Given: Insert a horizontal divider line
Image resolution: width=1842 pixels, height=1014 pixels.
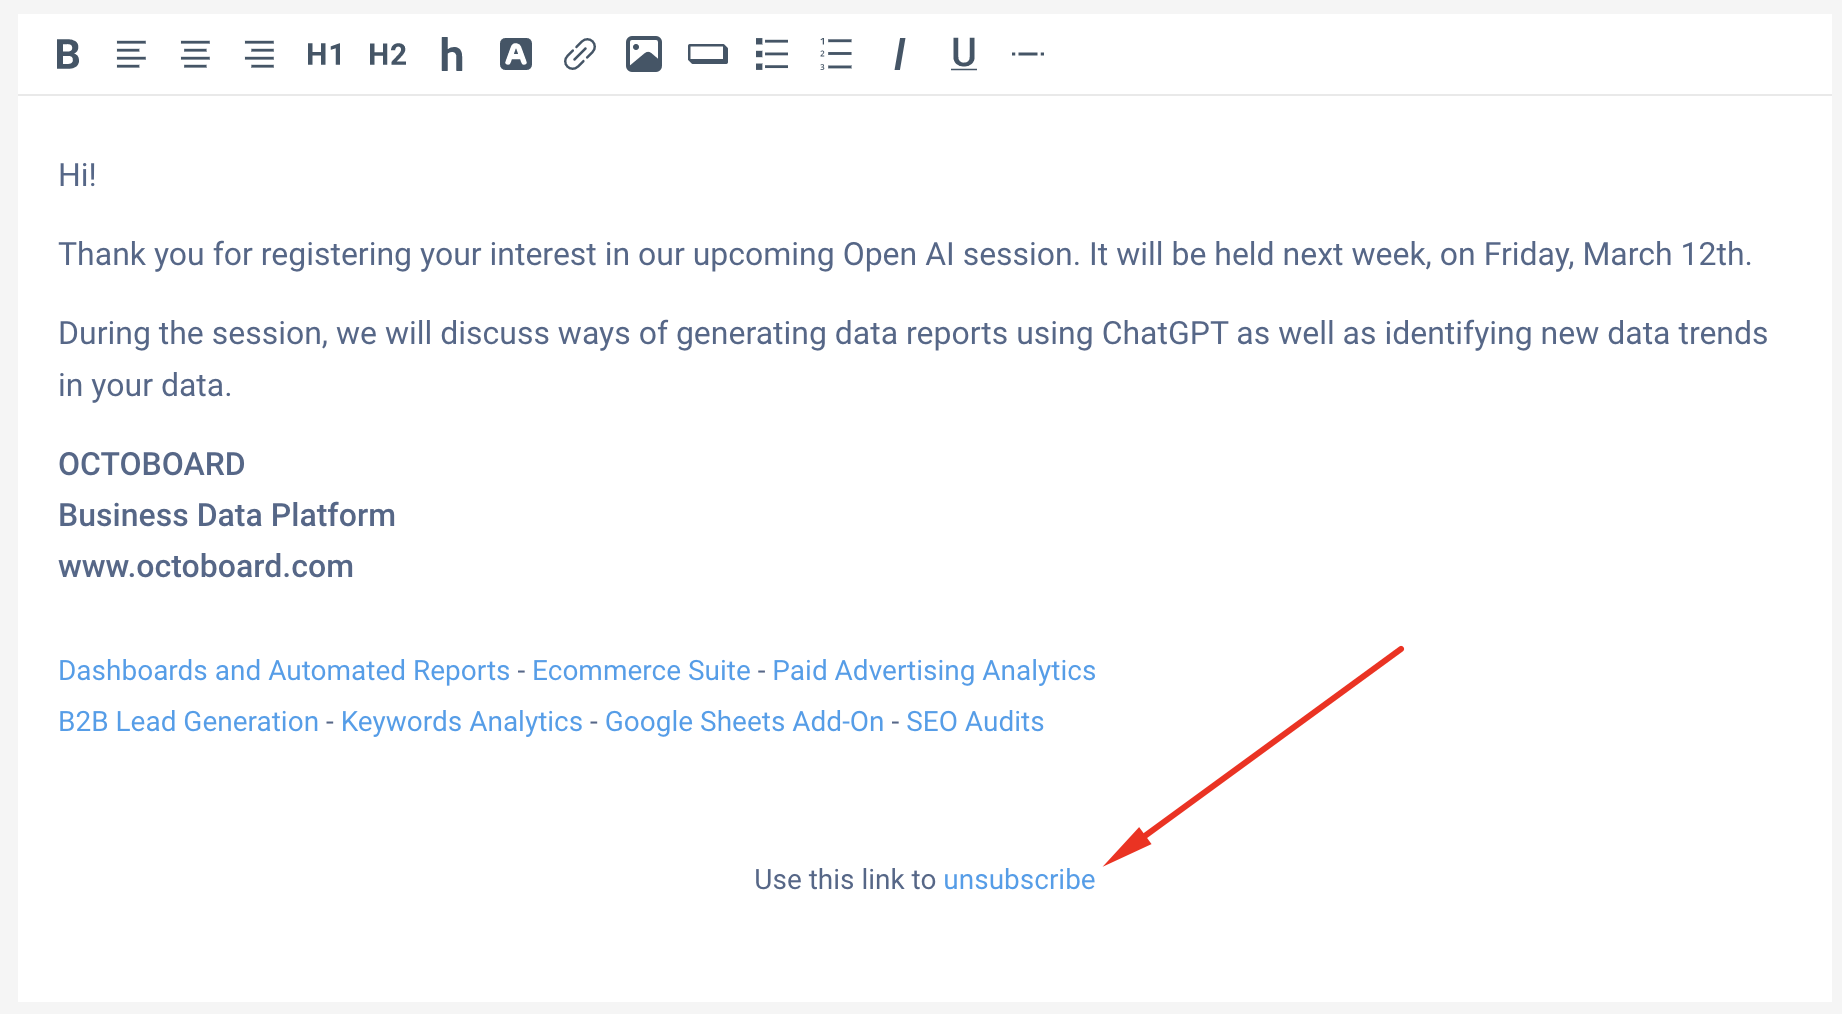Looking at the screenshot, I should [x=1028, y=54].
